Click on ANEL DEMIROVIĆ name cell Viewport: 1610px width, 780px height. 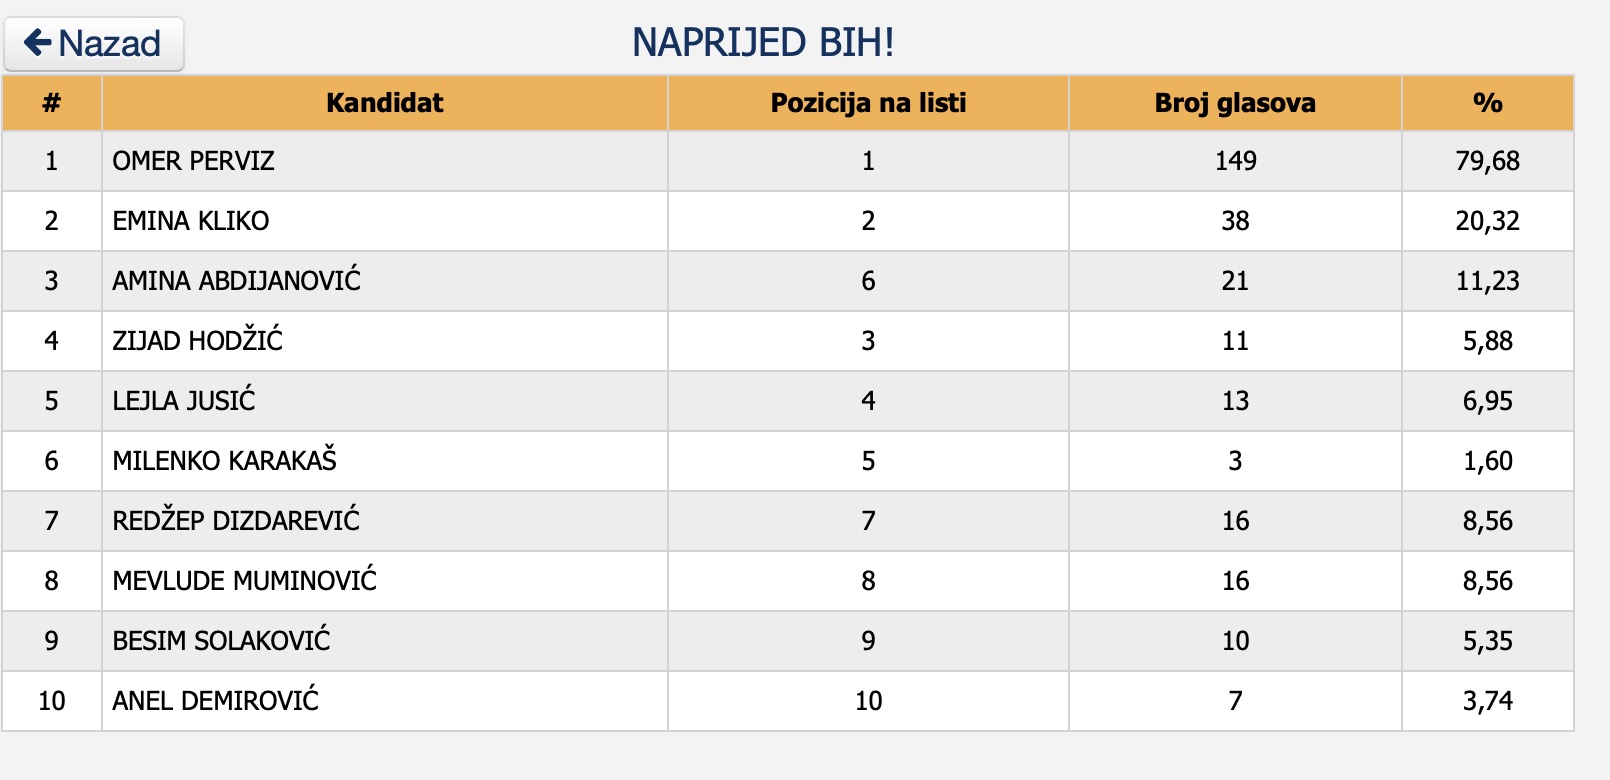(385, 701)
